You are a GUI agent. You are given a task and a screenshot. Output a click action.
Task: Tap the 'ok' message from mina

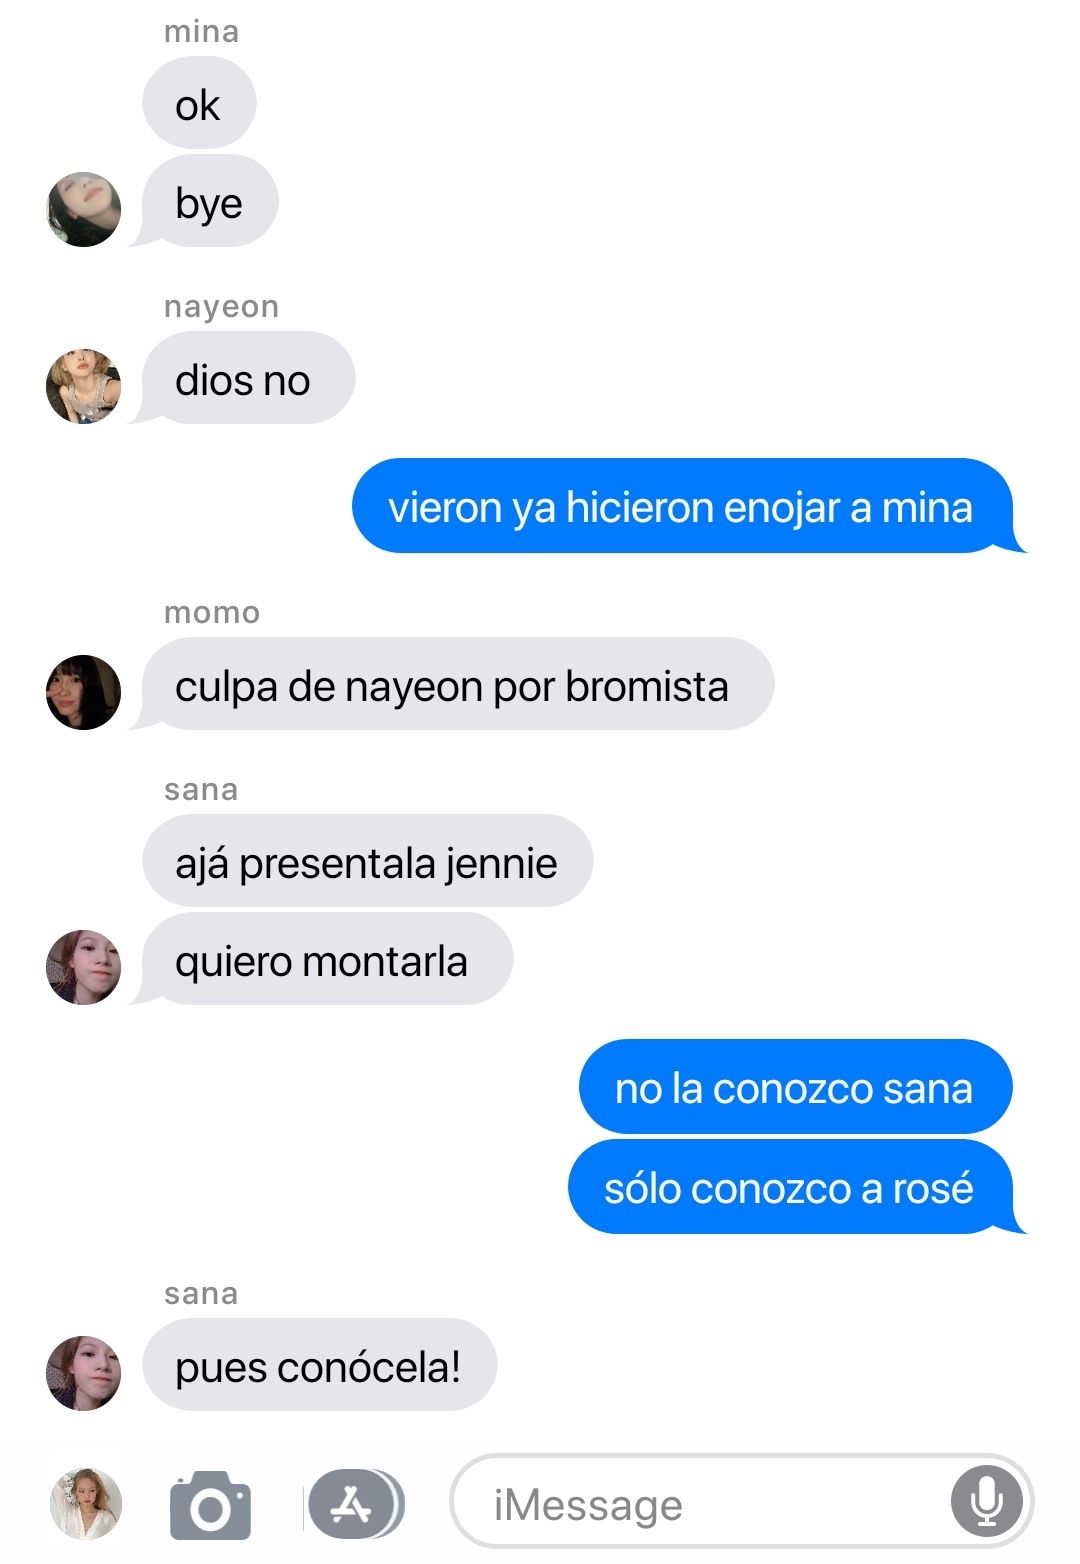(199, 103)
